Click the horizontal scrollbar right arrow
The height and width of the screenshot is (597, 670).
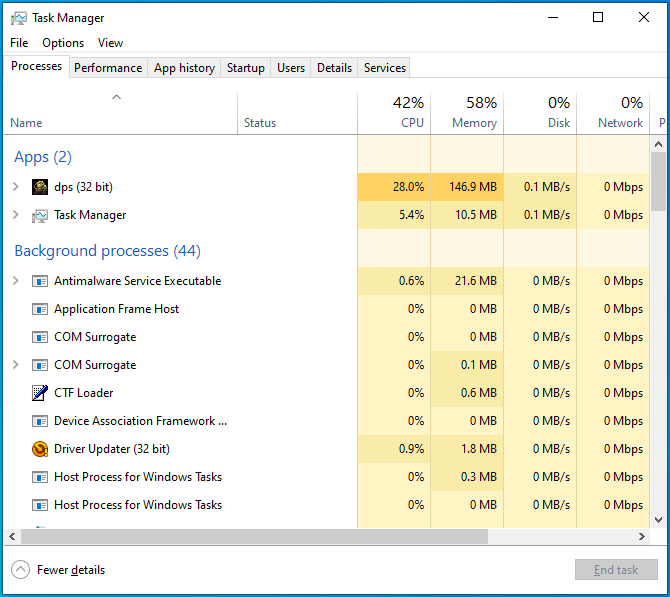click(643, 537)
